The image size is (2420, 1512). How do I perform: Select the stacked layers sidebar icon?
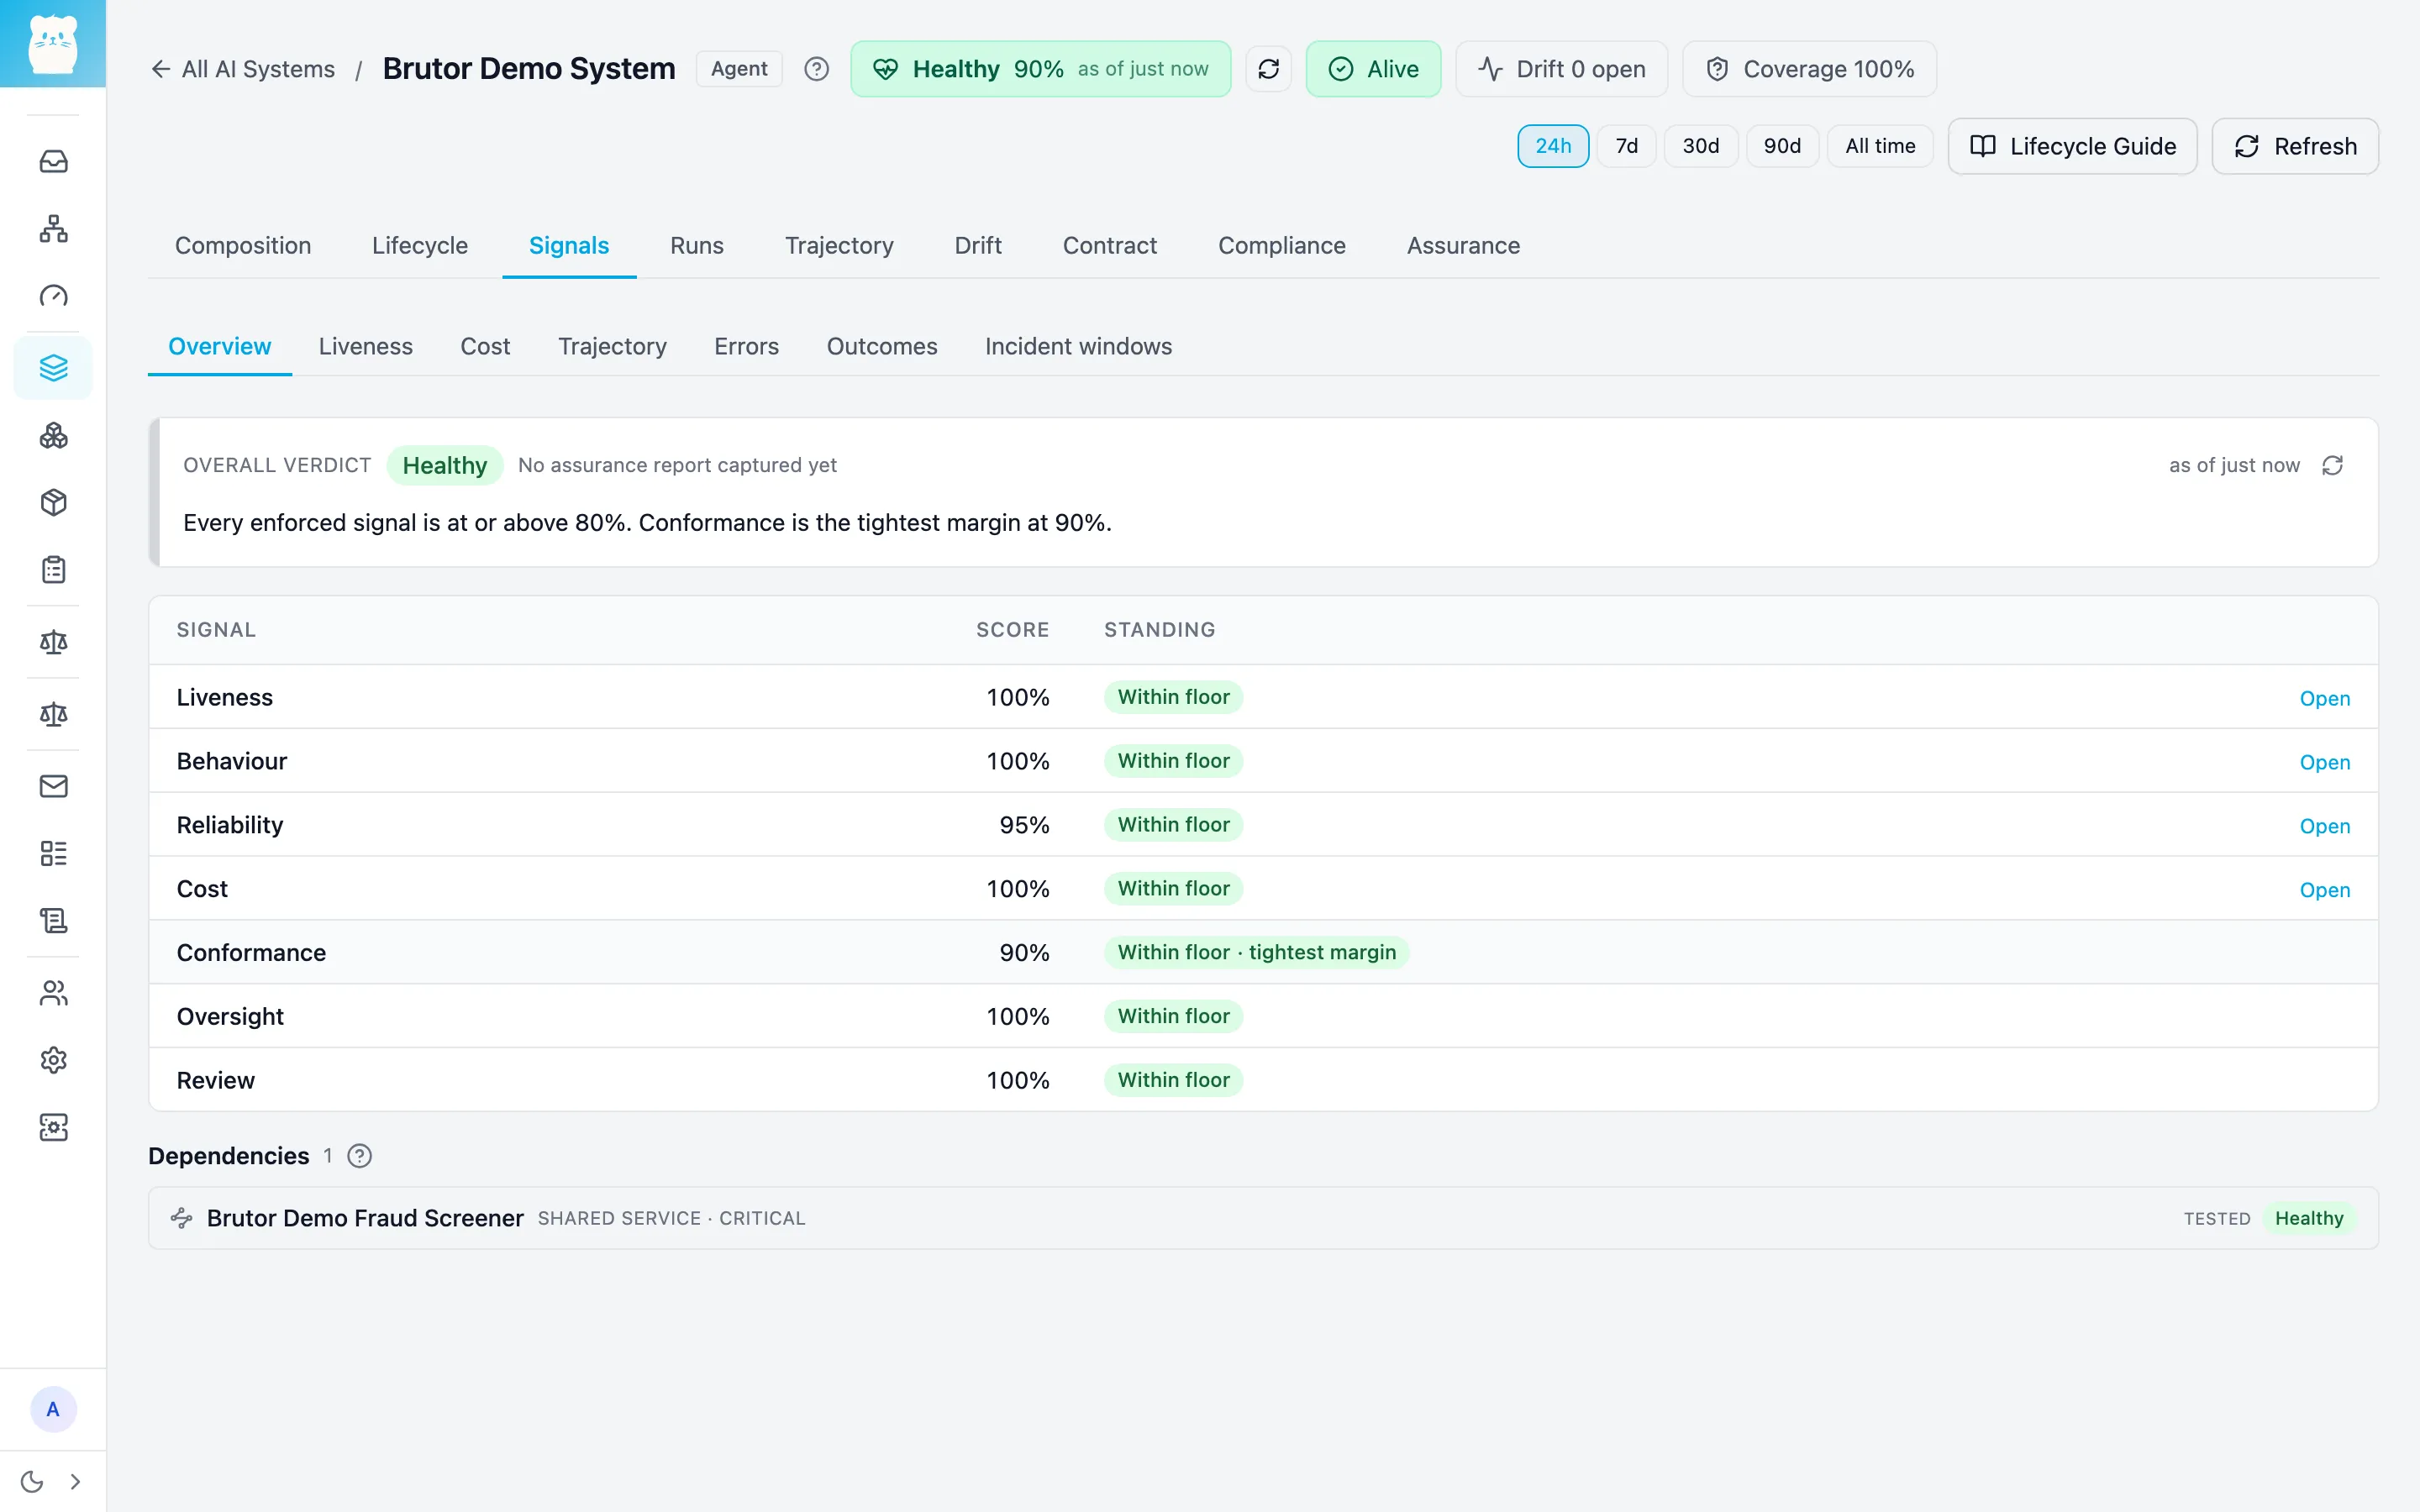[x=53, y=368]
